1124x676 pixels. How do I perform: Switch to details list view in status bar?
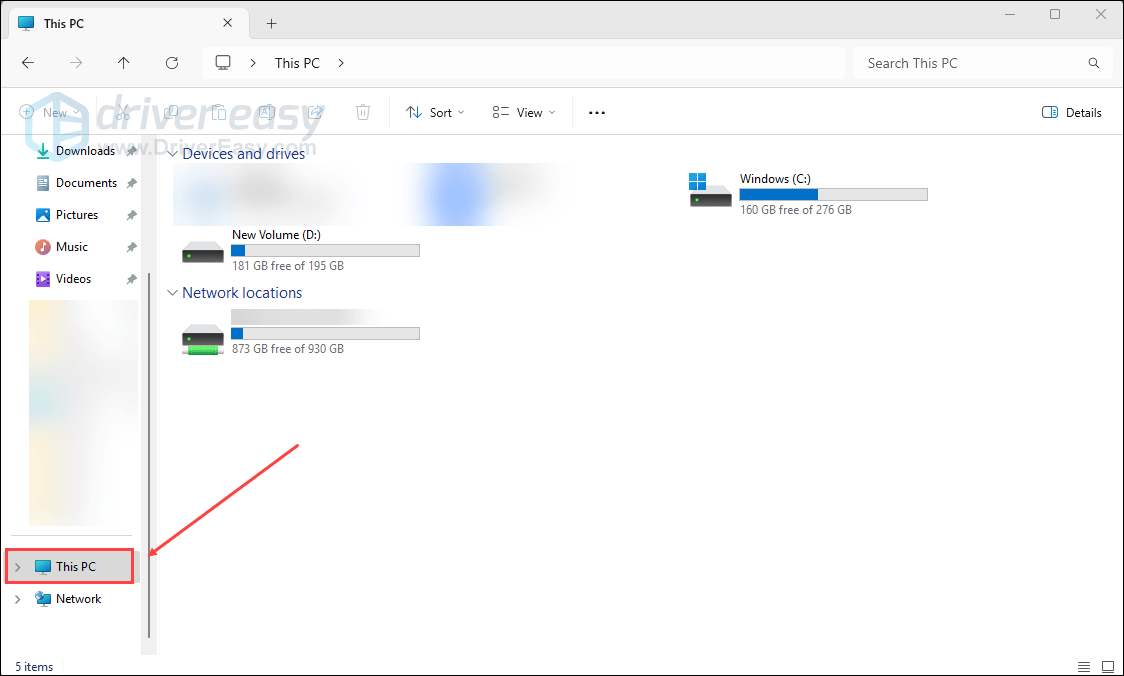[1084, 667]
